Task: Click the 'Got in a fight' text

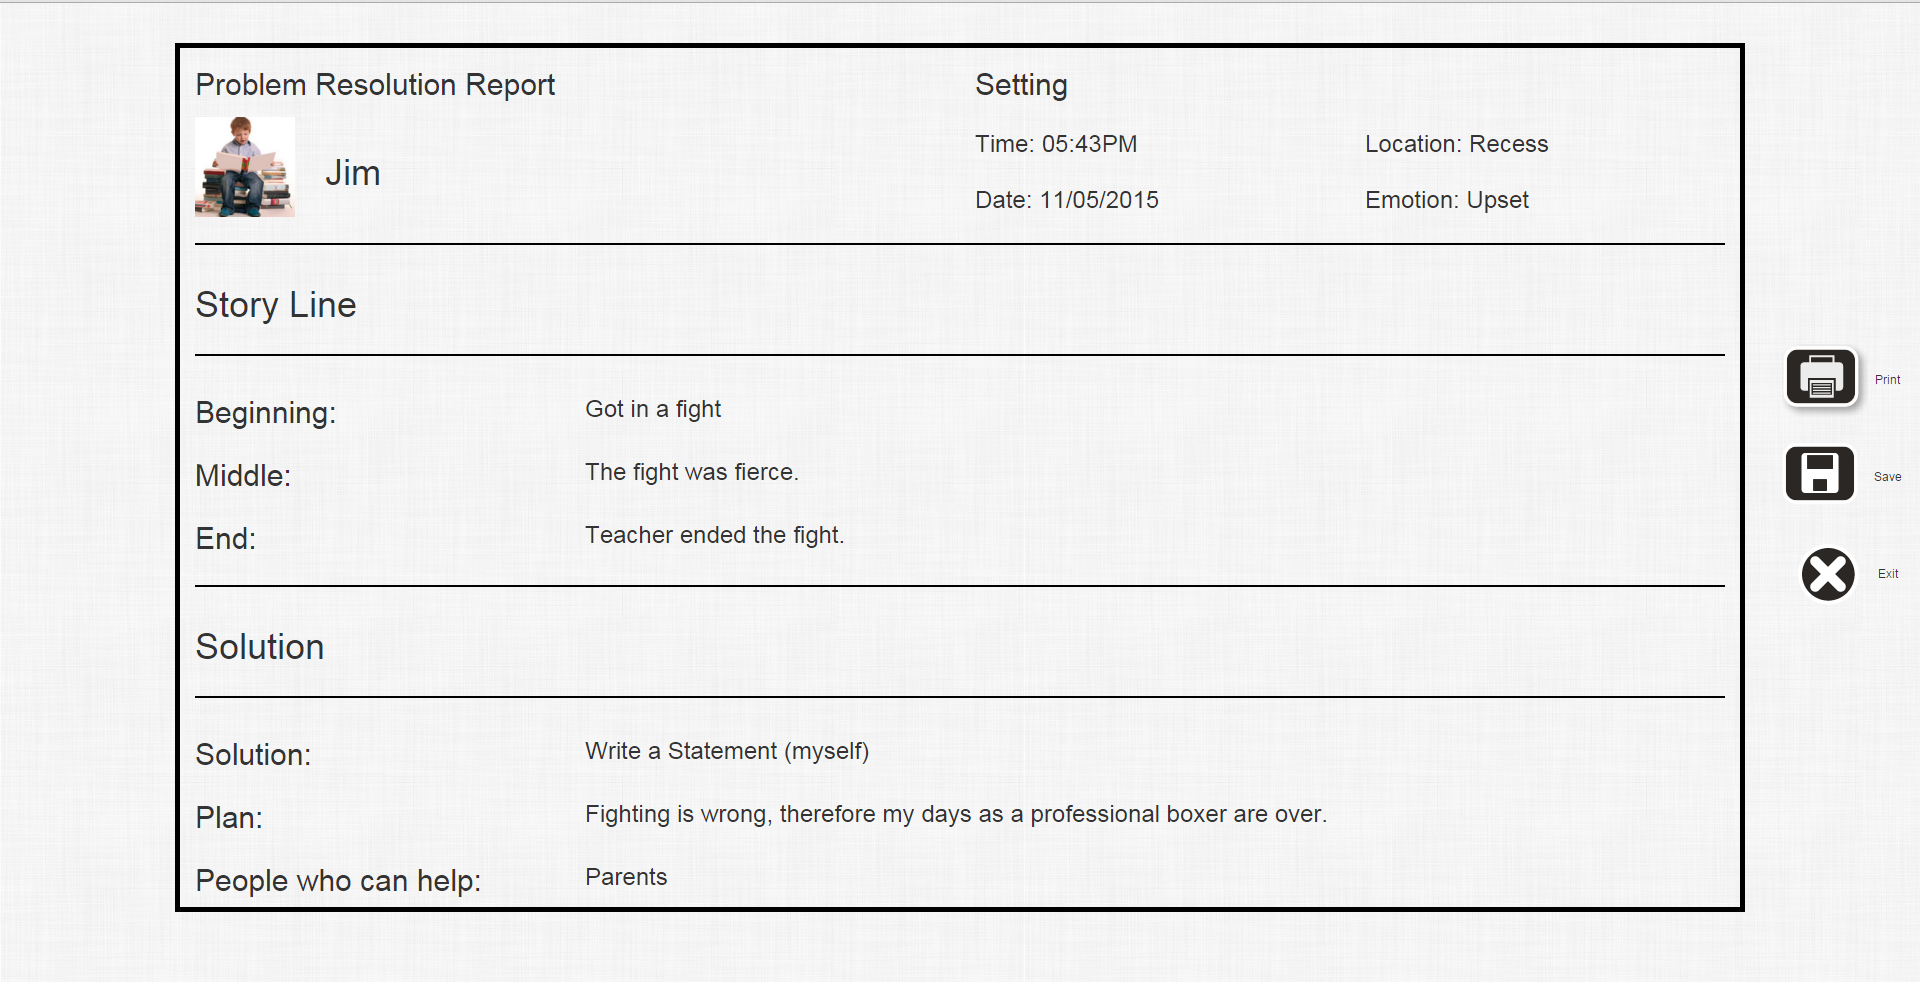Action: pyautogui.click(x=653, y=409)
